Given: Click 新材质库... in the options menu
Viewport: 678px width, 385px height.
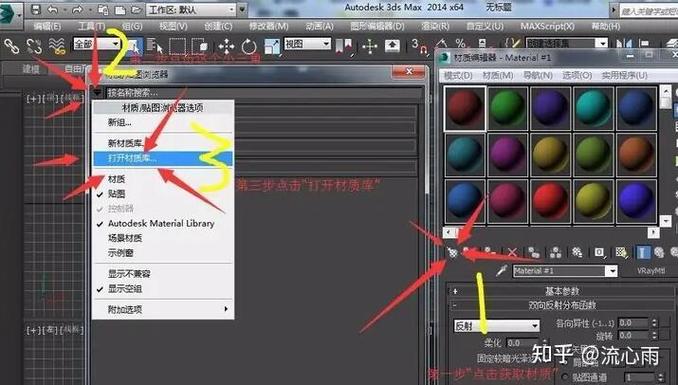Looking at the screenshot, I should (126, 143).
